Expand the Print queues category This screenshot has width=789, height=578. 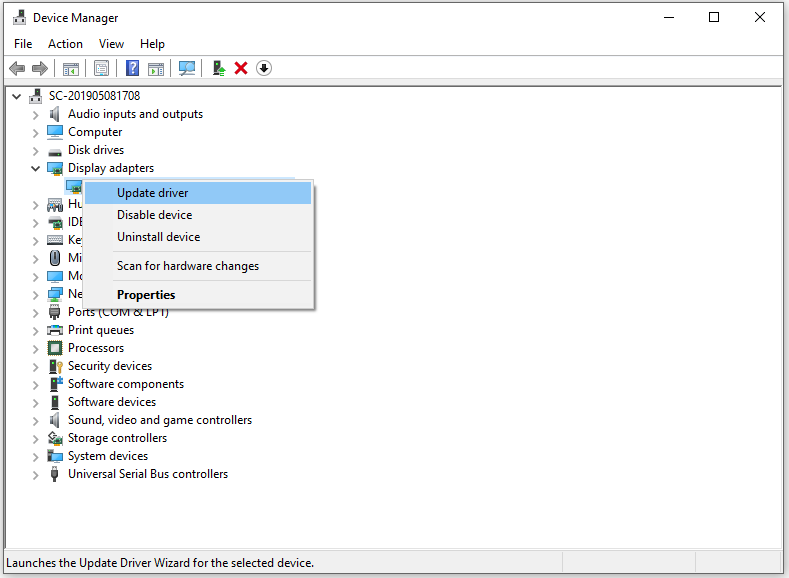pos(35,331)
